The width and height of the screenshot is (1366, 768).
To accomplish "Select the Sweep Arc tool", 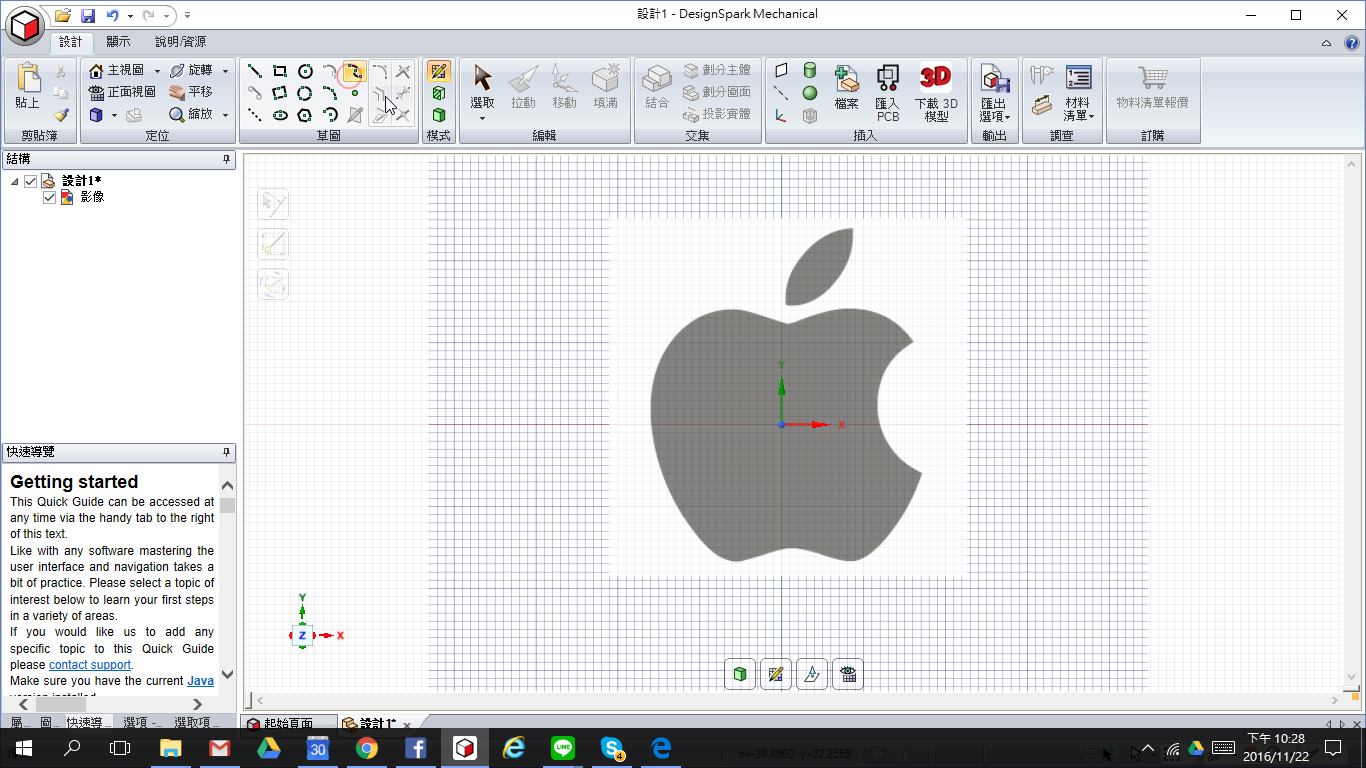I will click(x=330, y=115).
